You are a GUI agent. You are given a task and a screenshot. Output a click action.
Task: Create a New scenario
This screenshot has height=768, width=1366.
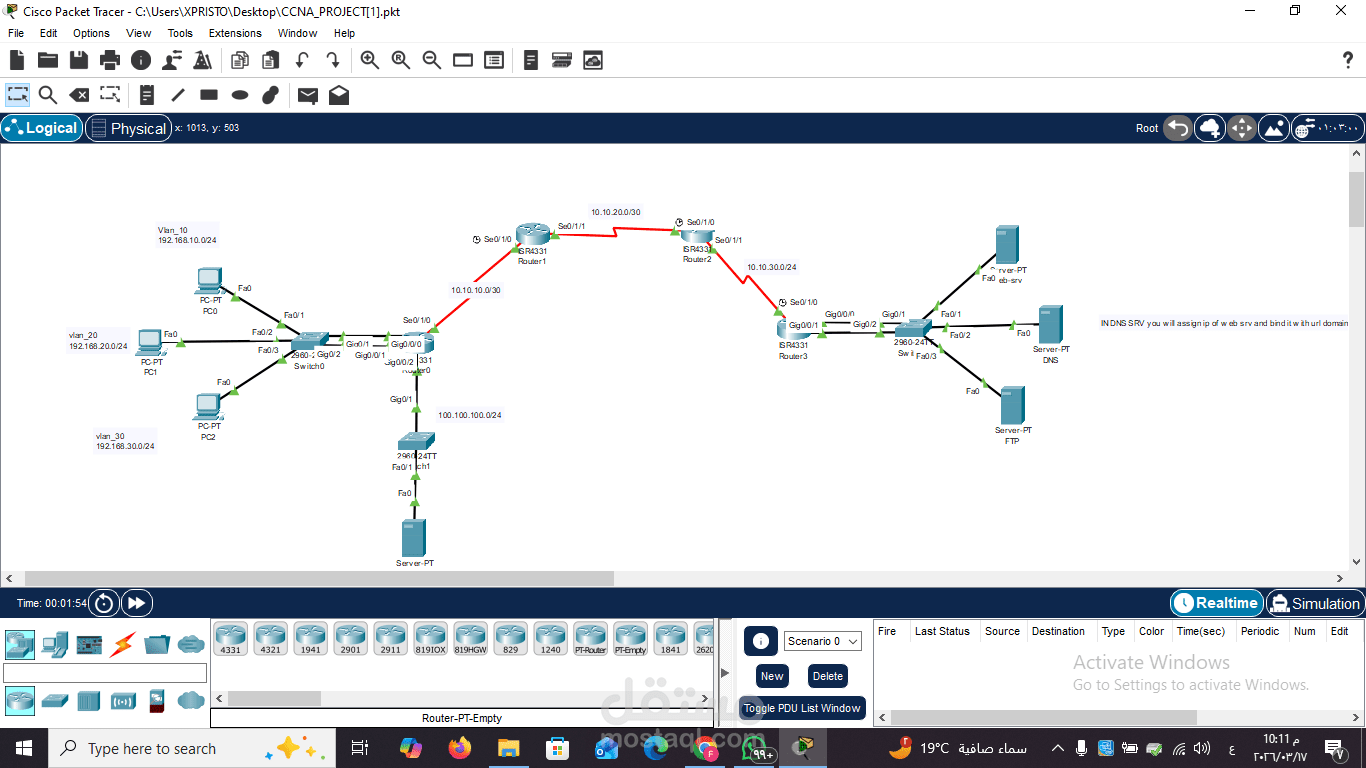[771, 676]
